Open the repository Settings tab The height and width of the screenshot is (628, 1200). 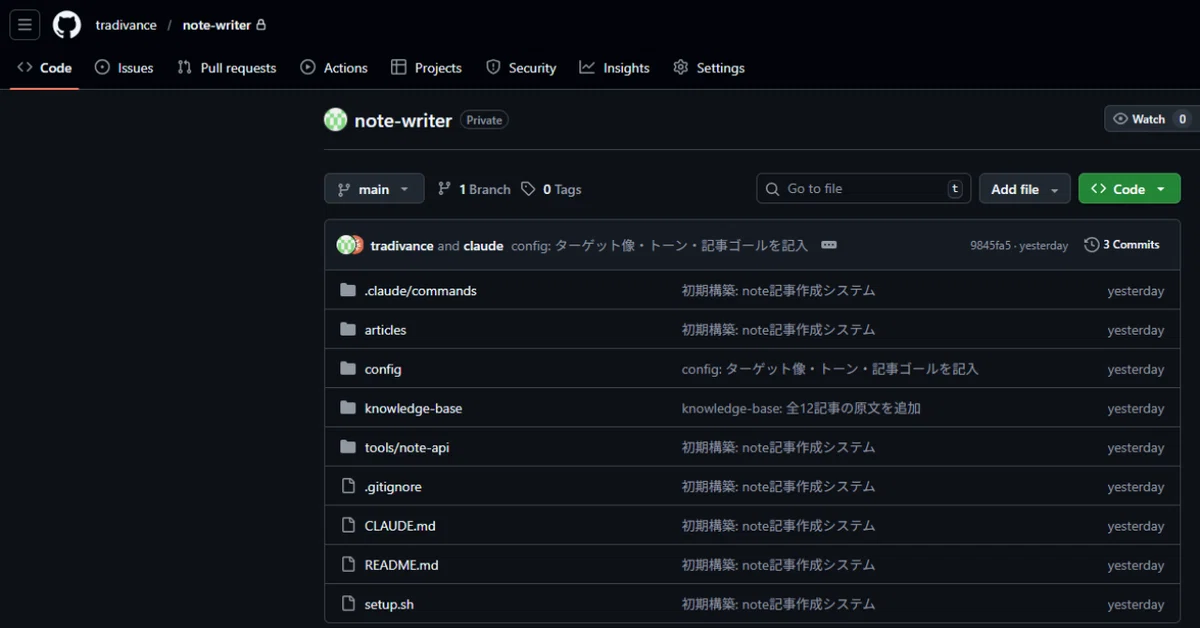pyautogui.click(x=709, y=68)
